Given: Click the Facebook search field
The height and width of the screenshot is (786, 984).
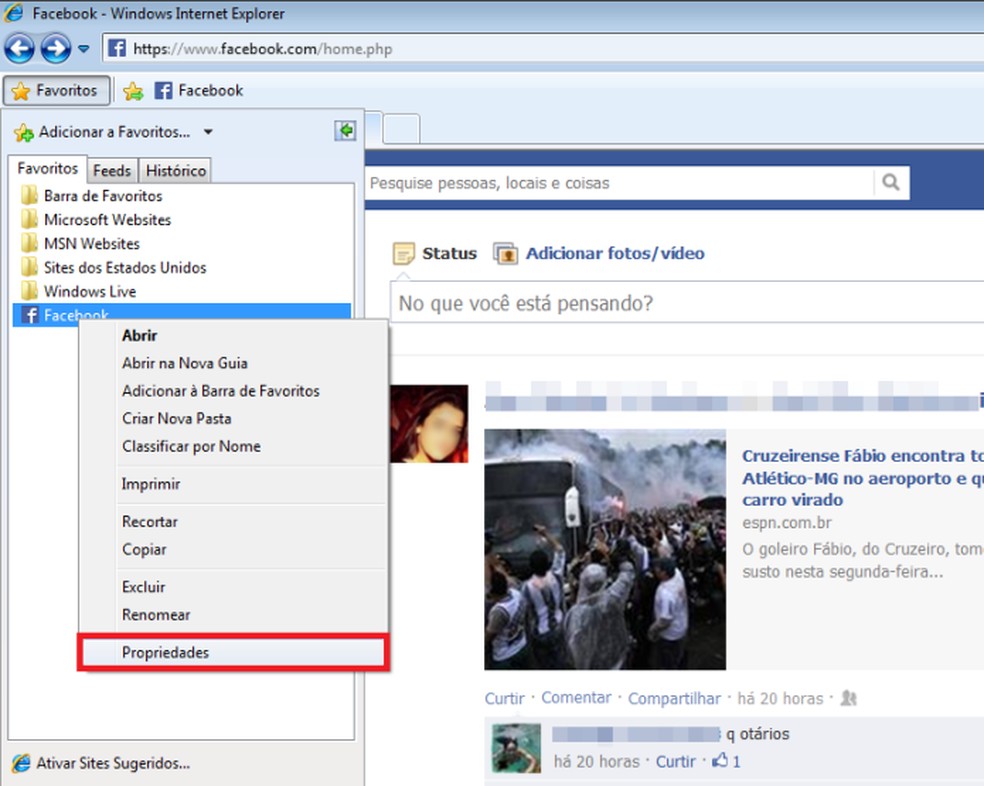Looking at the screenshot, I should point(618,183).
